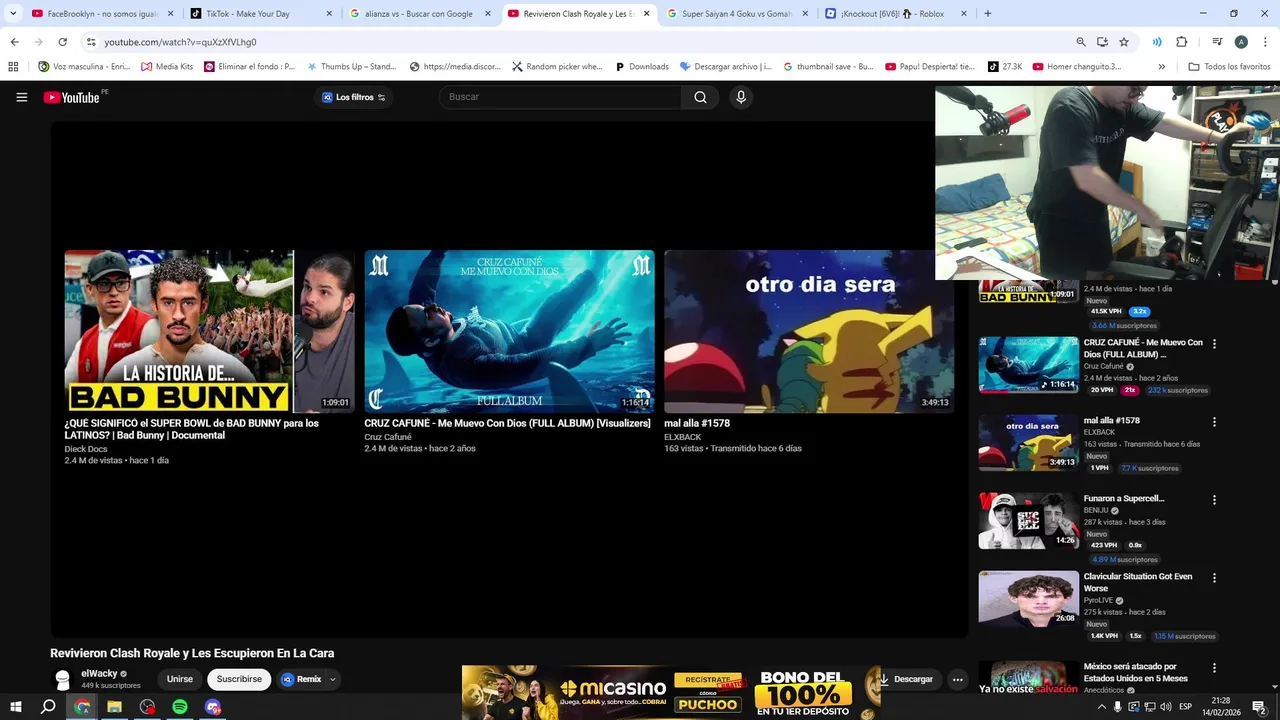Click the ELXBACK channel name under endscreen video

click(x=683, y=437)
